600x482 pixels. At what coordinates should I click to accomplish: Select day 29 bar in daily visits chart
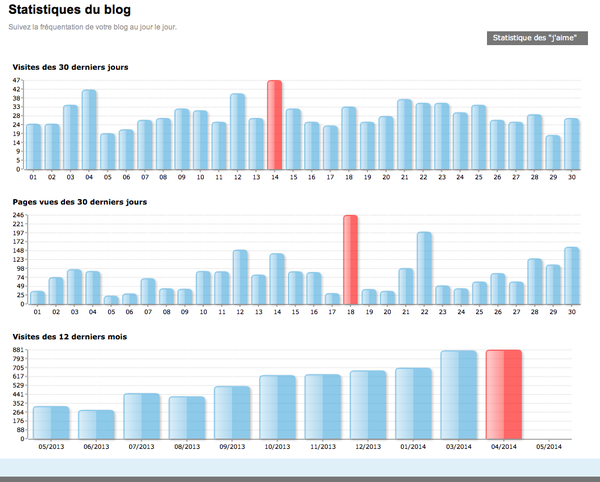pos(552,153)
